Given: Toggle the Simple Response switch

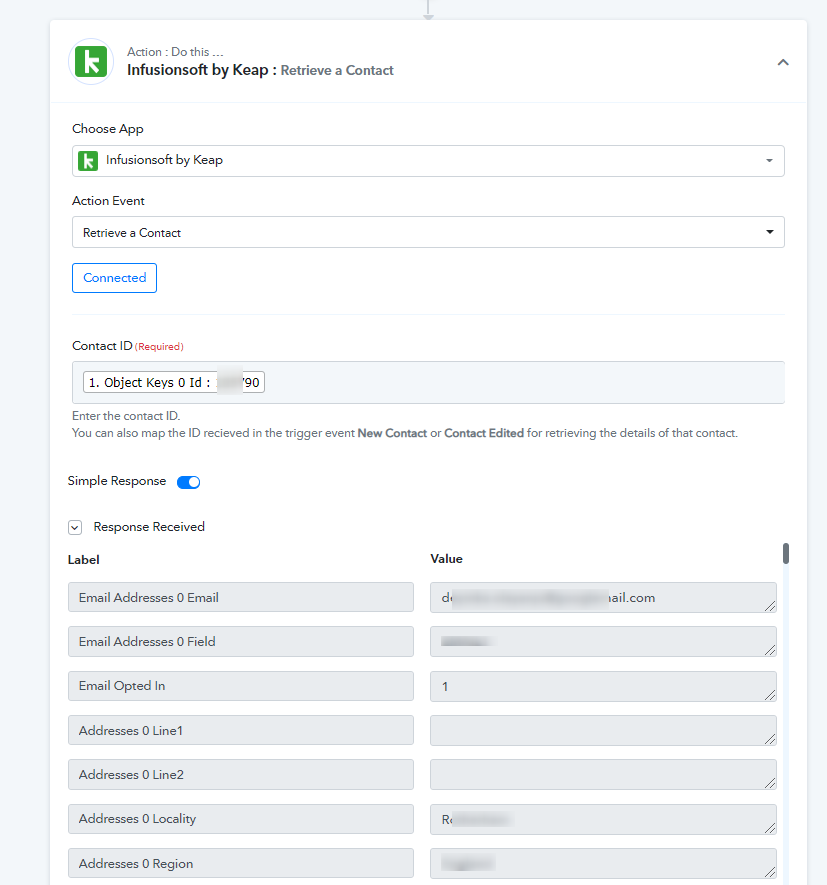Looking at the screenshot, I should (x=189, y=482).
